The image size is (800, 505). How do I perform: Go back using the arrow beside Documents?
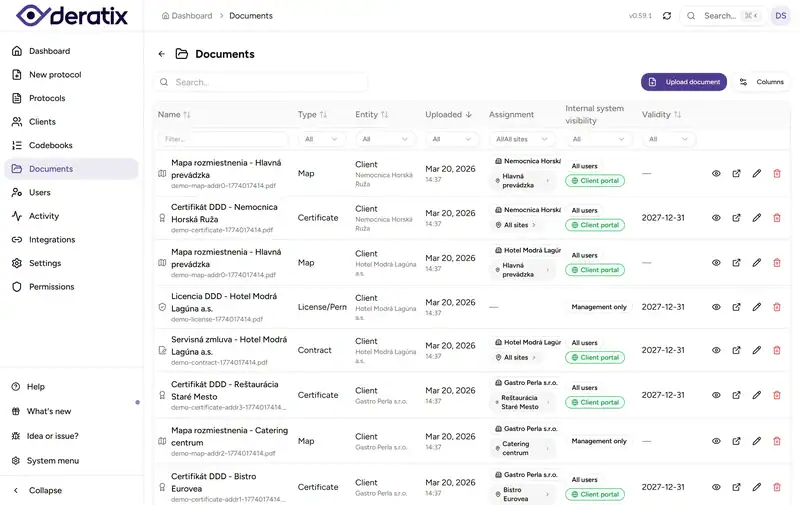162,54
